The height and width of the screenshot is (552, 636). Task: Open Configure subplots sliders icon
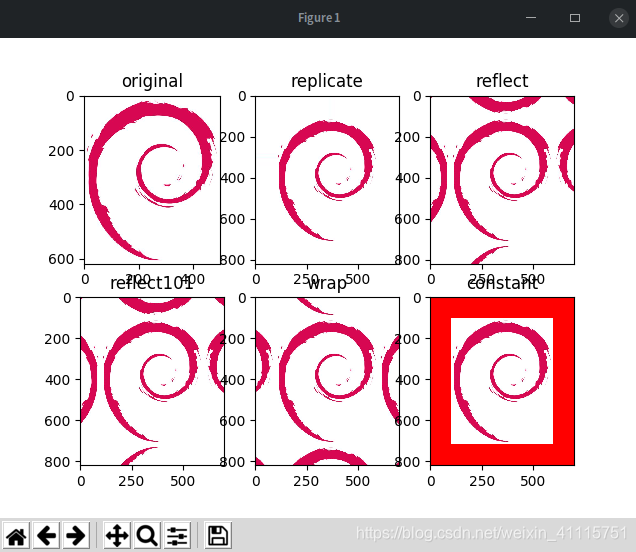pyautogui.click(x=177, y=536)
